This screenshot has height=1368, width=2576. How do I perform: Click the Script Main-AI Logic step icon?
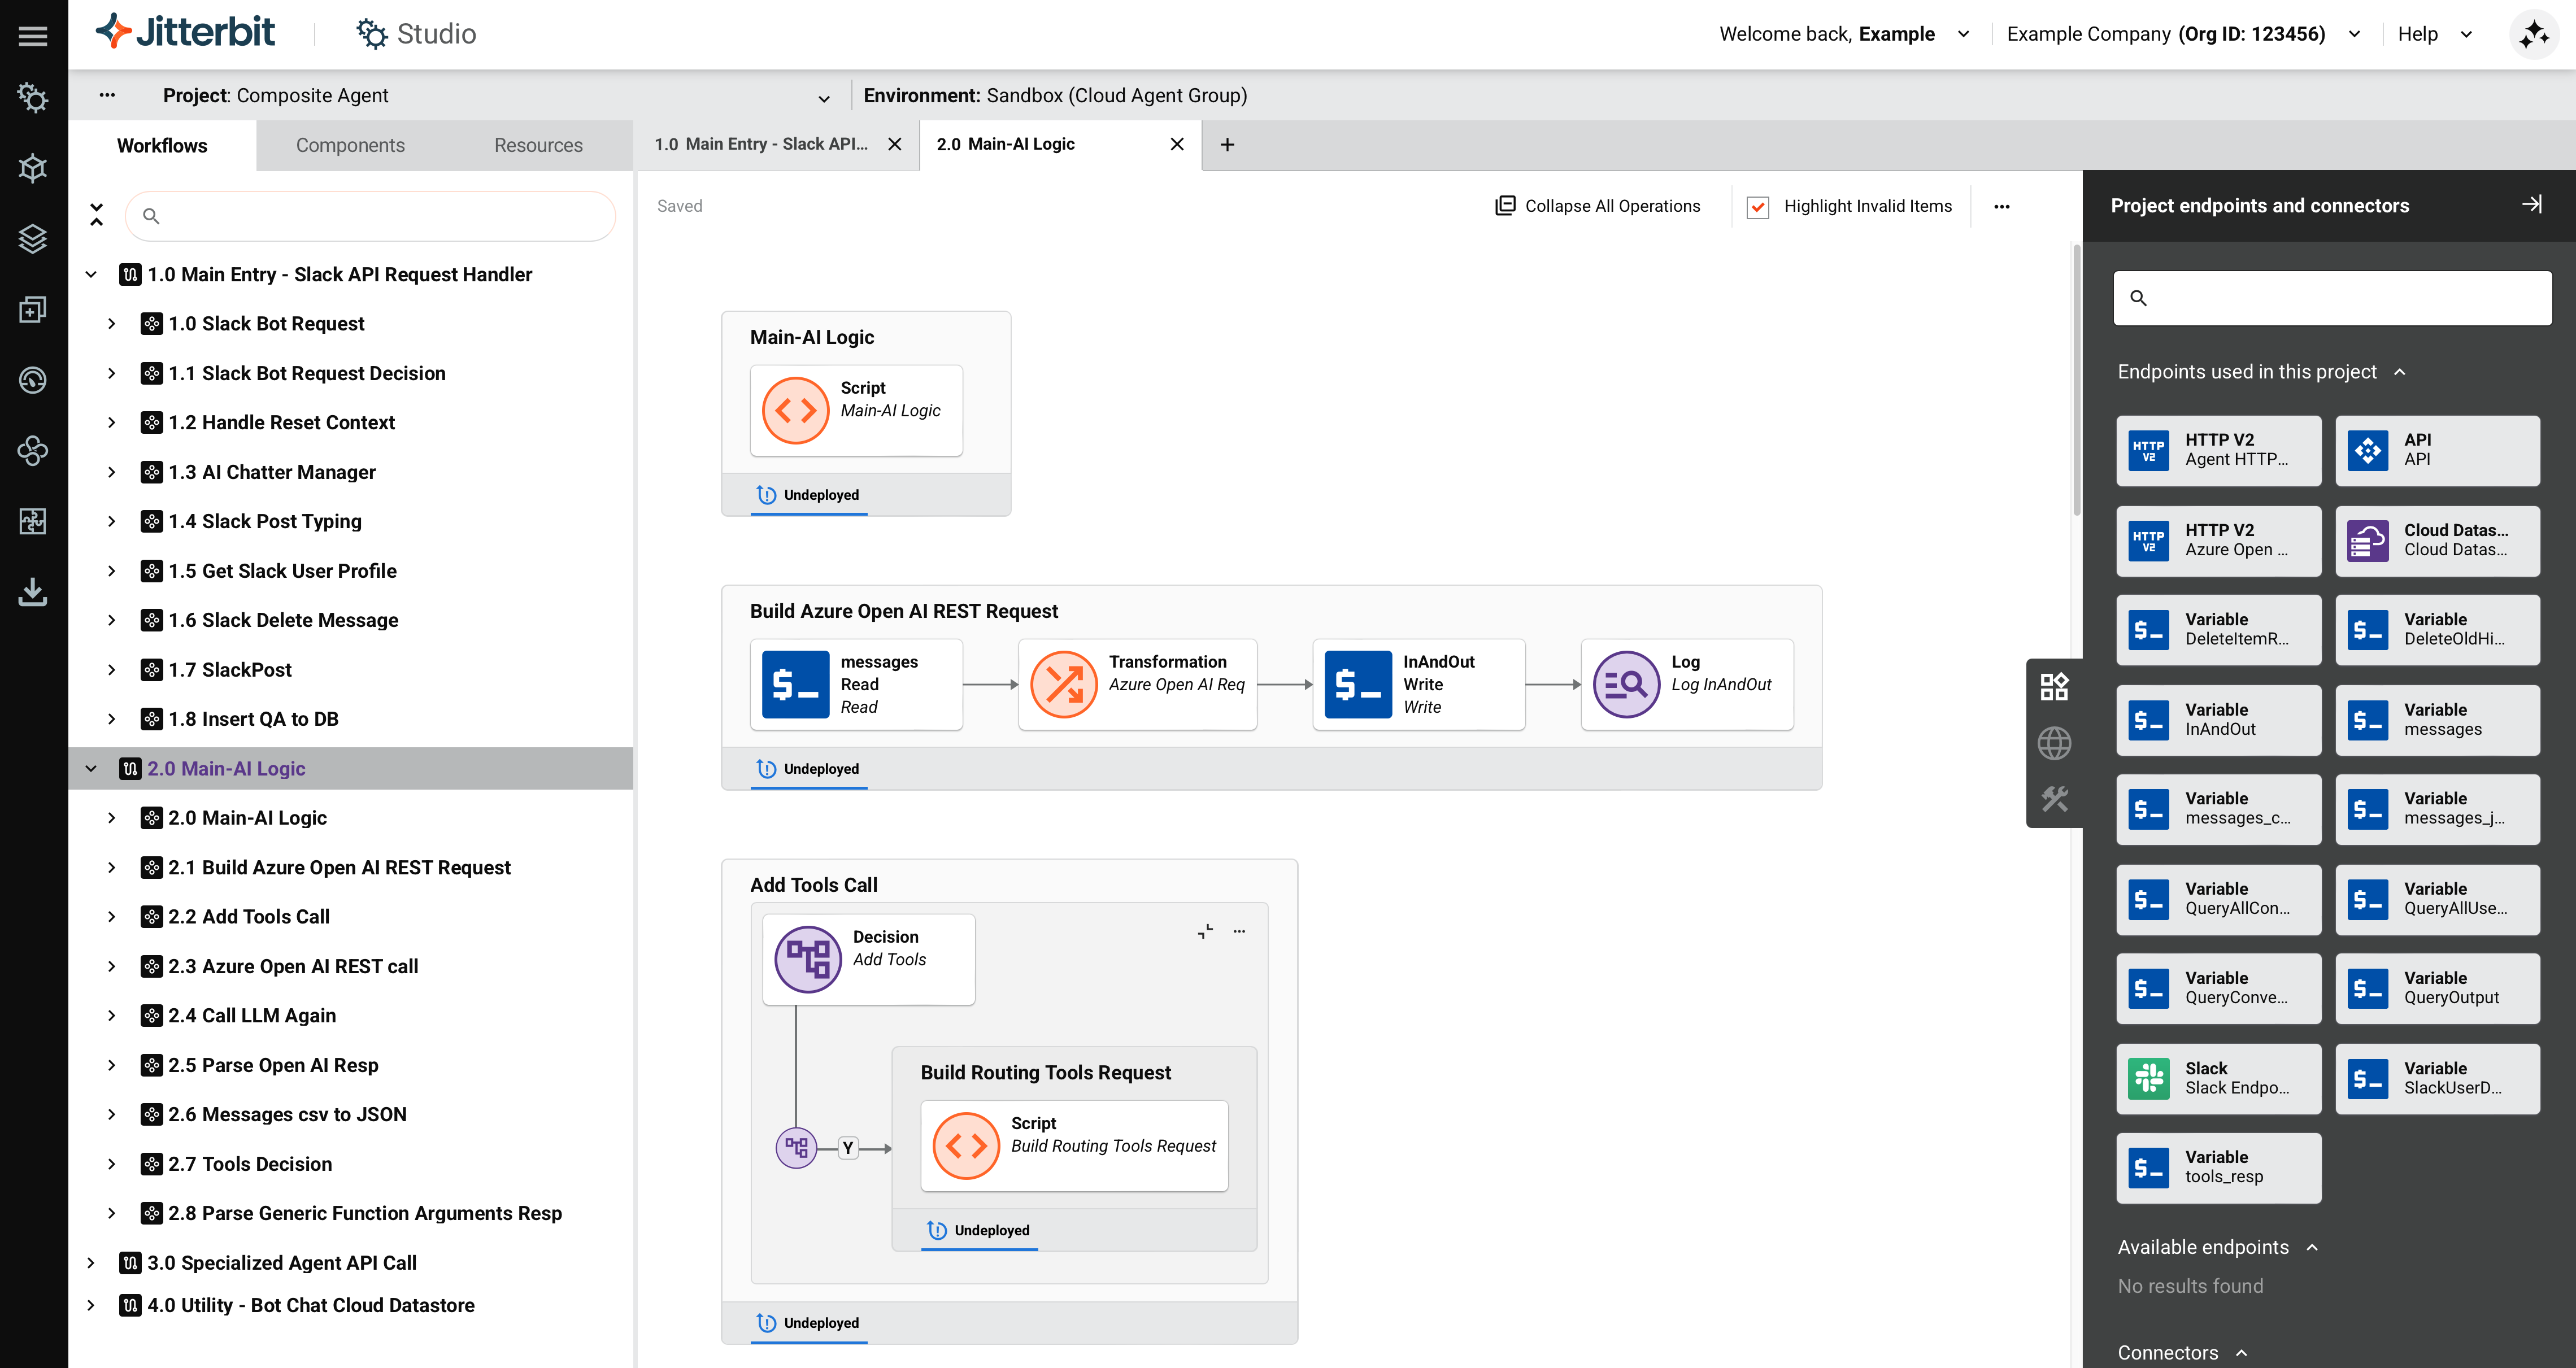[795, 410]
